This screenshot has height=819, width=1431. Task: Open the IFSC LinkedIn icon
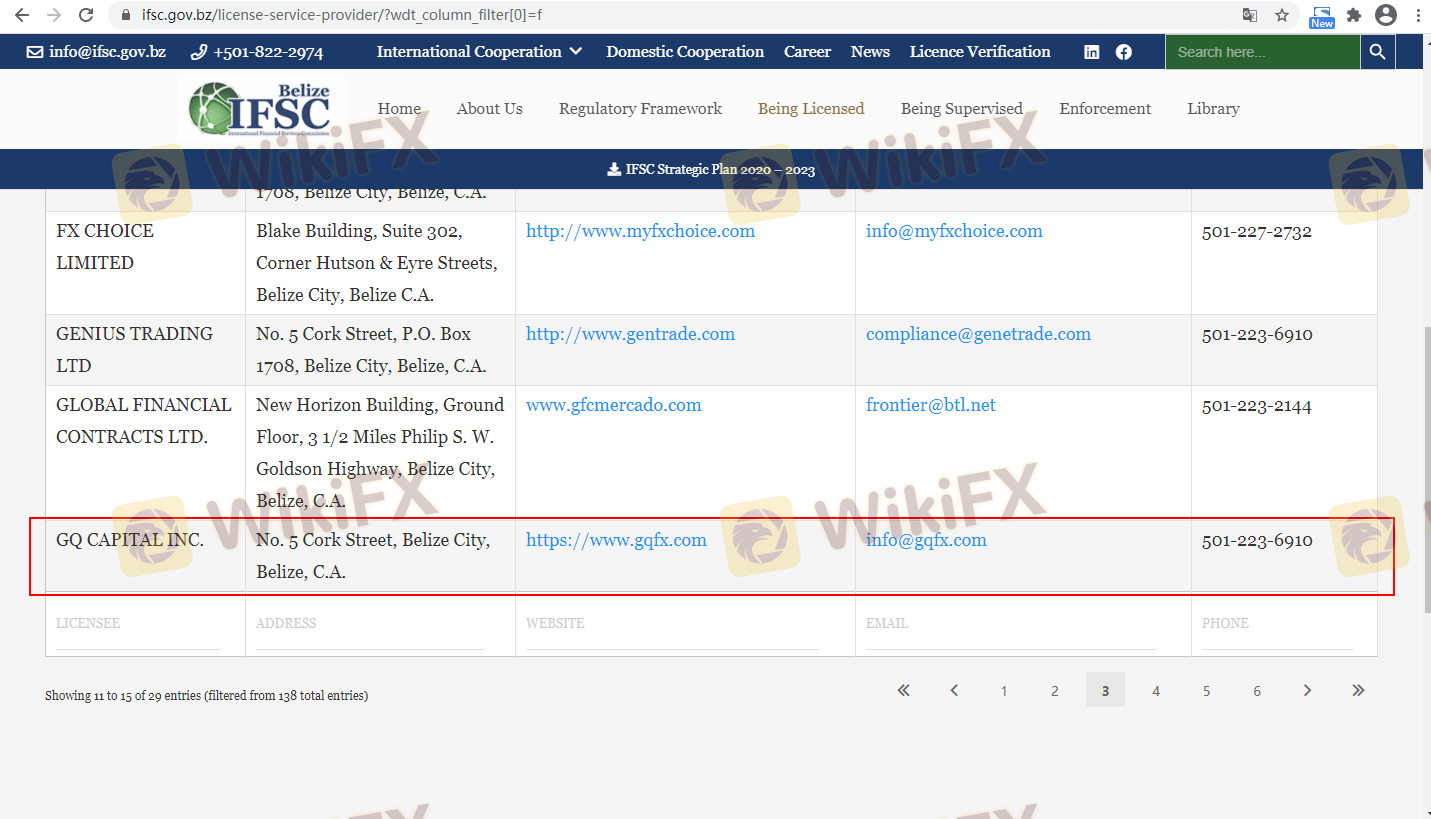tap(1092, 52)
